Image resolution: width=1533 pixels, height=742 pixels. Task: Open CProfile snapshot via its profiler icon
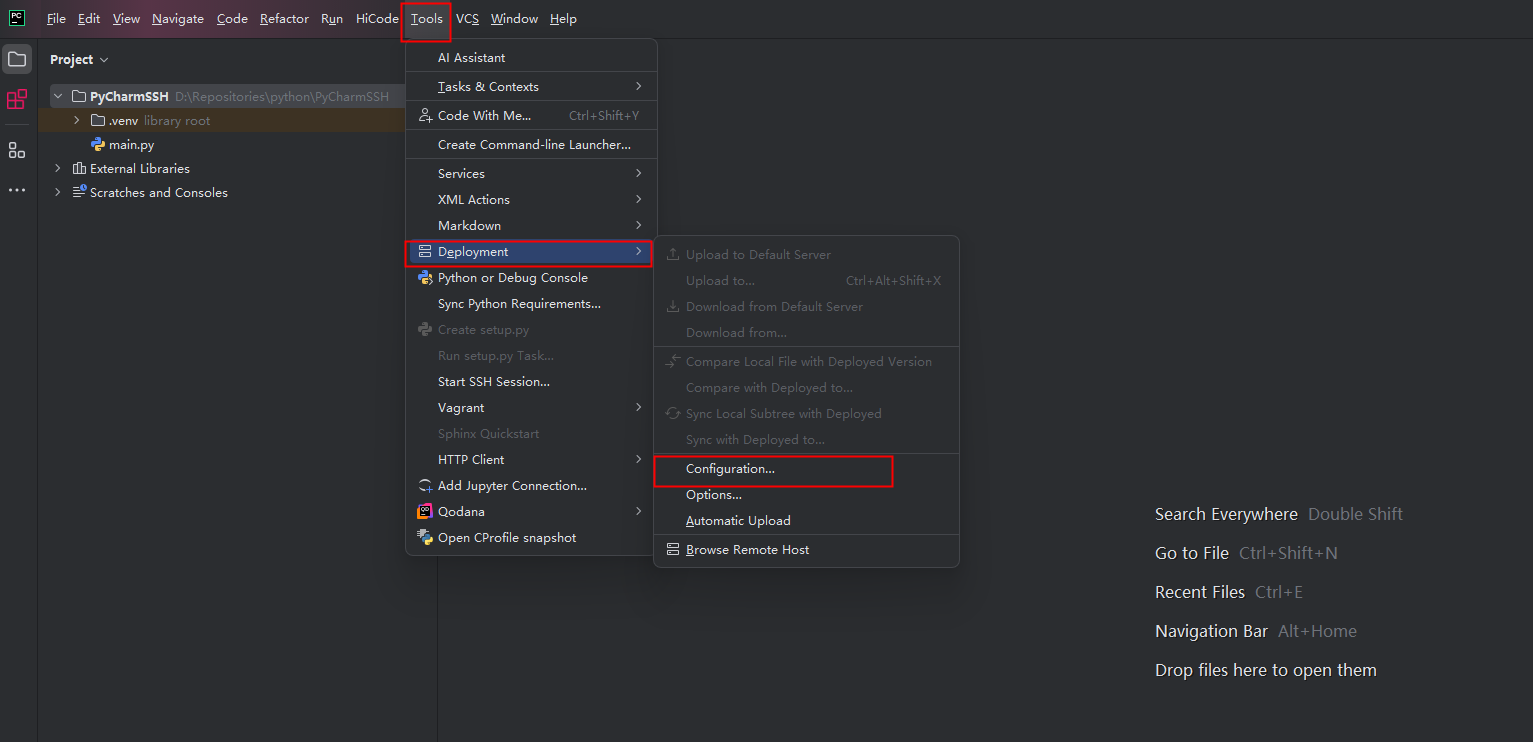(x=425, y=537)
